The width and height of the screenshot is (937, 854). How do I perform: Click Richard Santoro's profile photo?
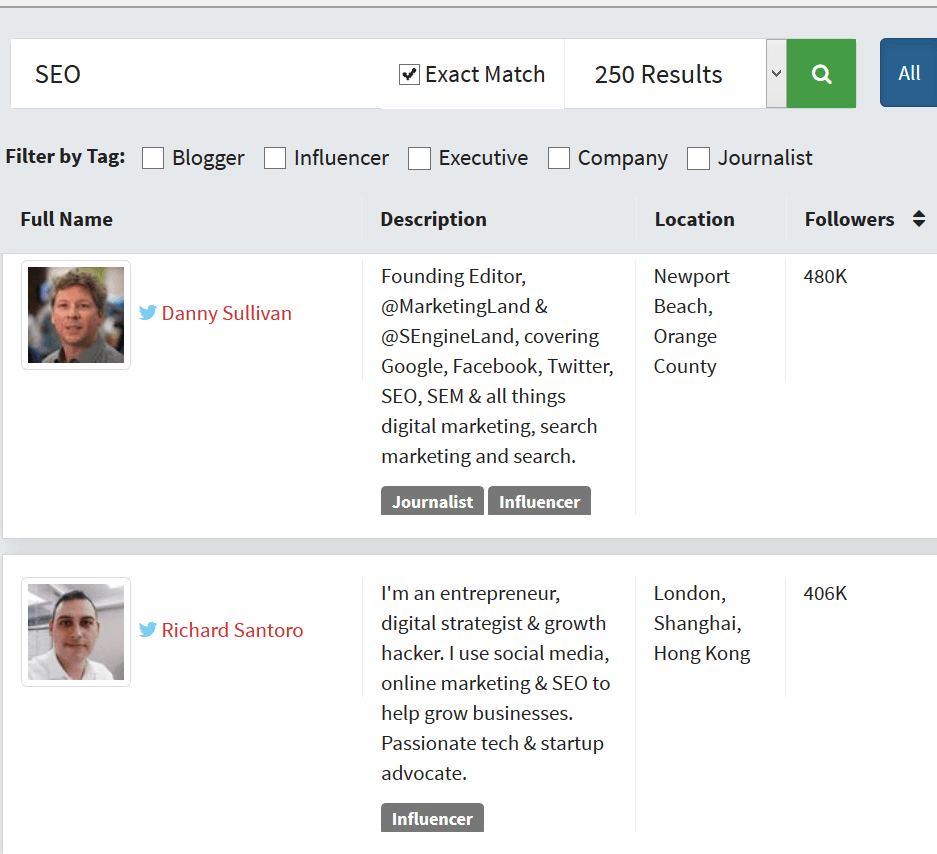click(76, 632)
